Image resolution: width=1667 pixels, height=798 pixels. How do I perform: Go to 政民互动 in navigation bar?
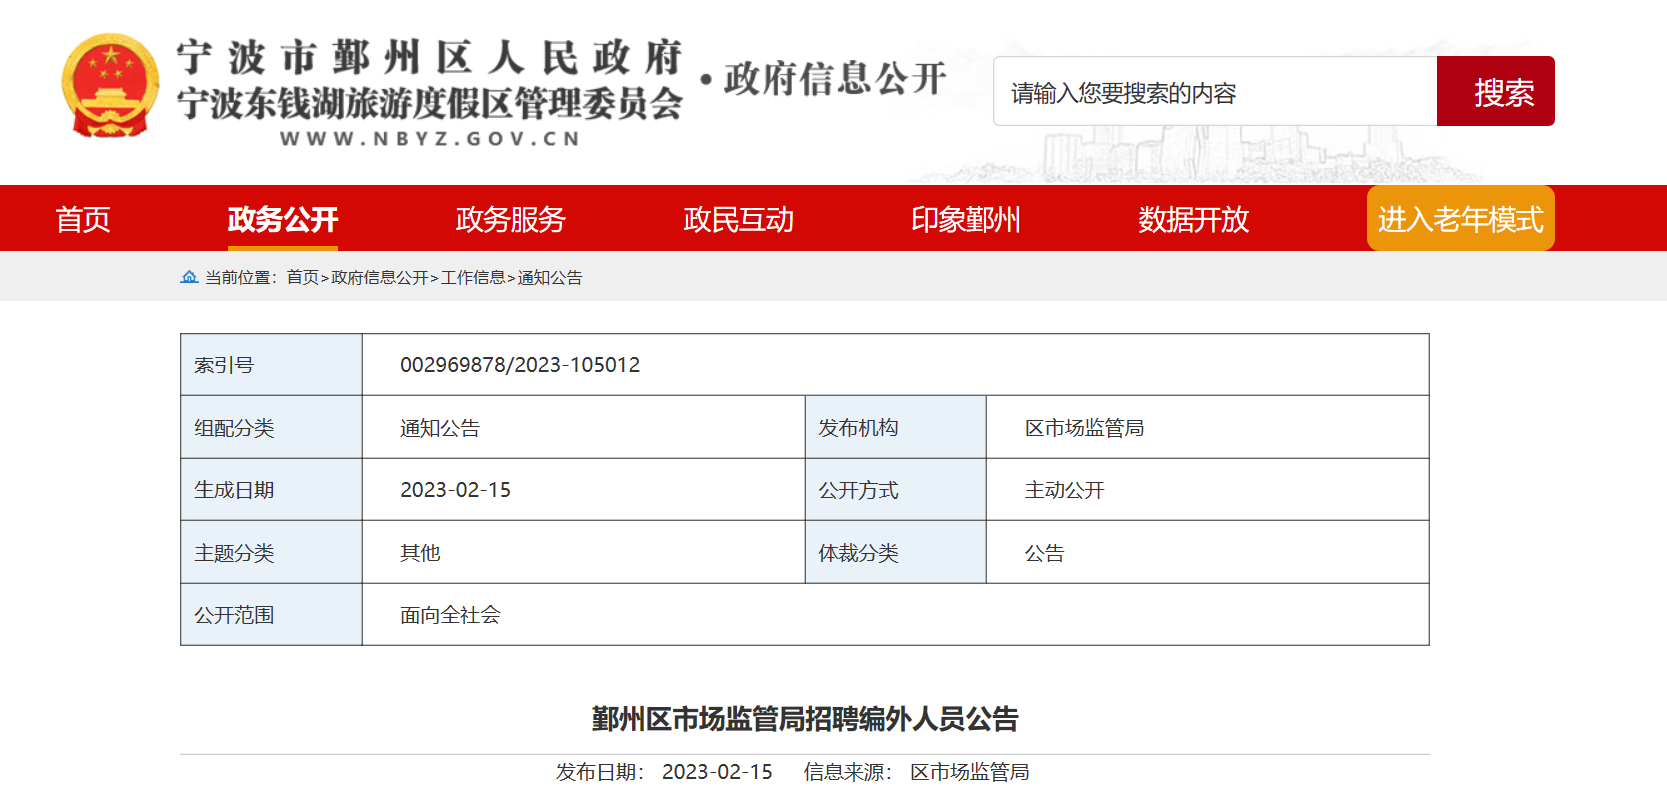click(739, 219)
